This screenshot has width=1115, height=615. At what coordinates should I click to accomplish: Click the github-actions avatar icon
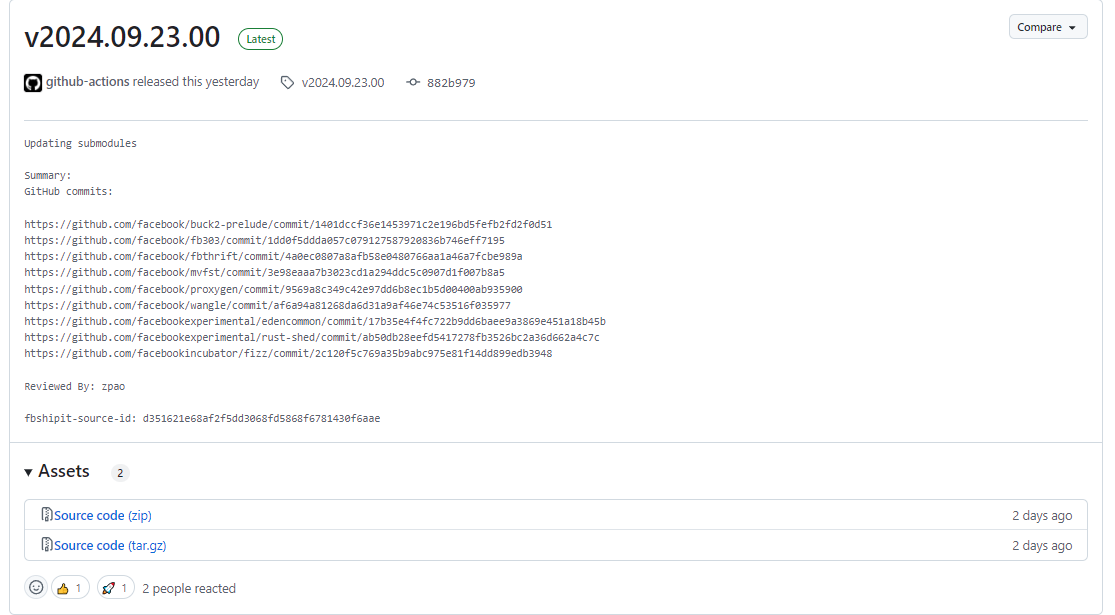tap(33, 82)
